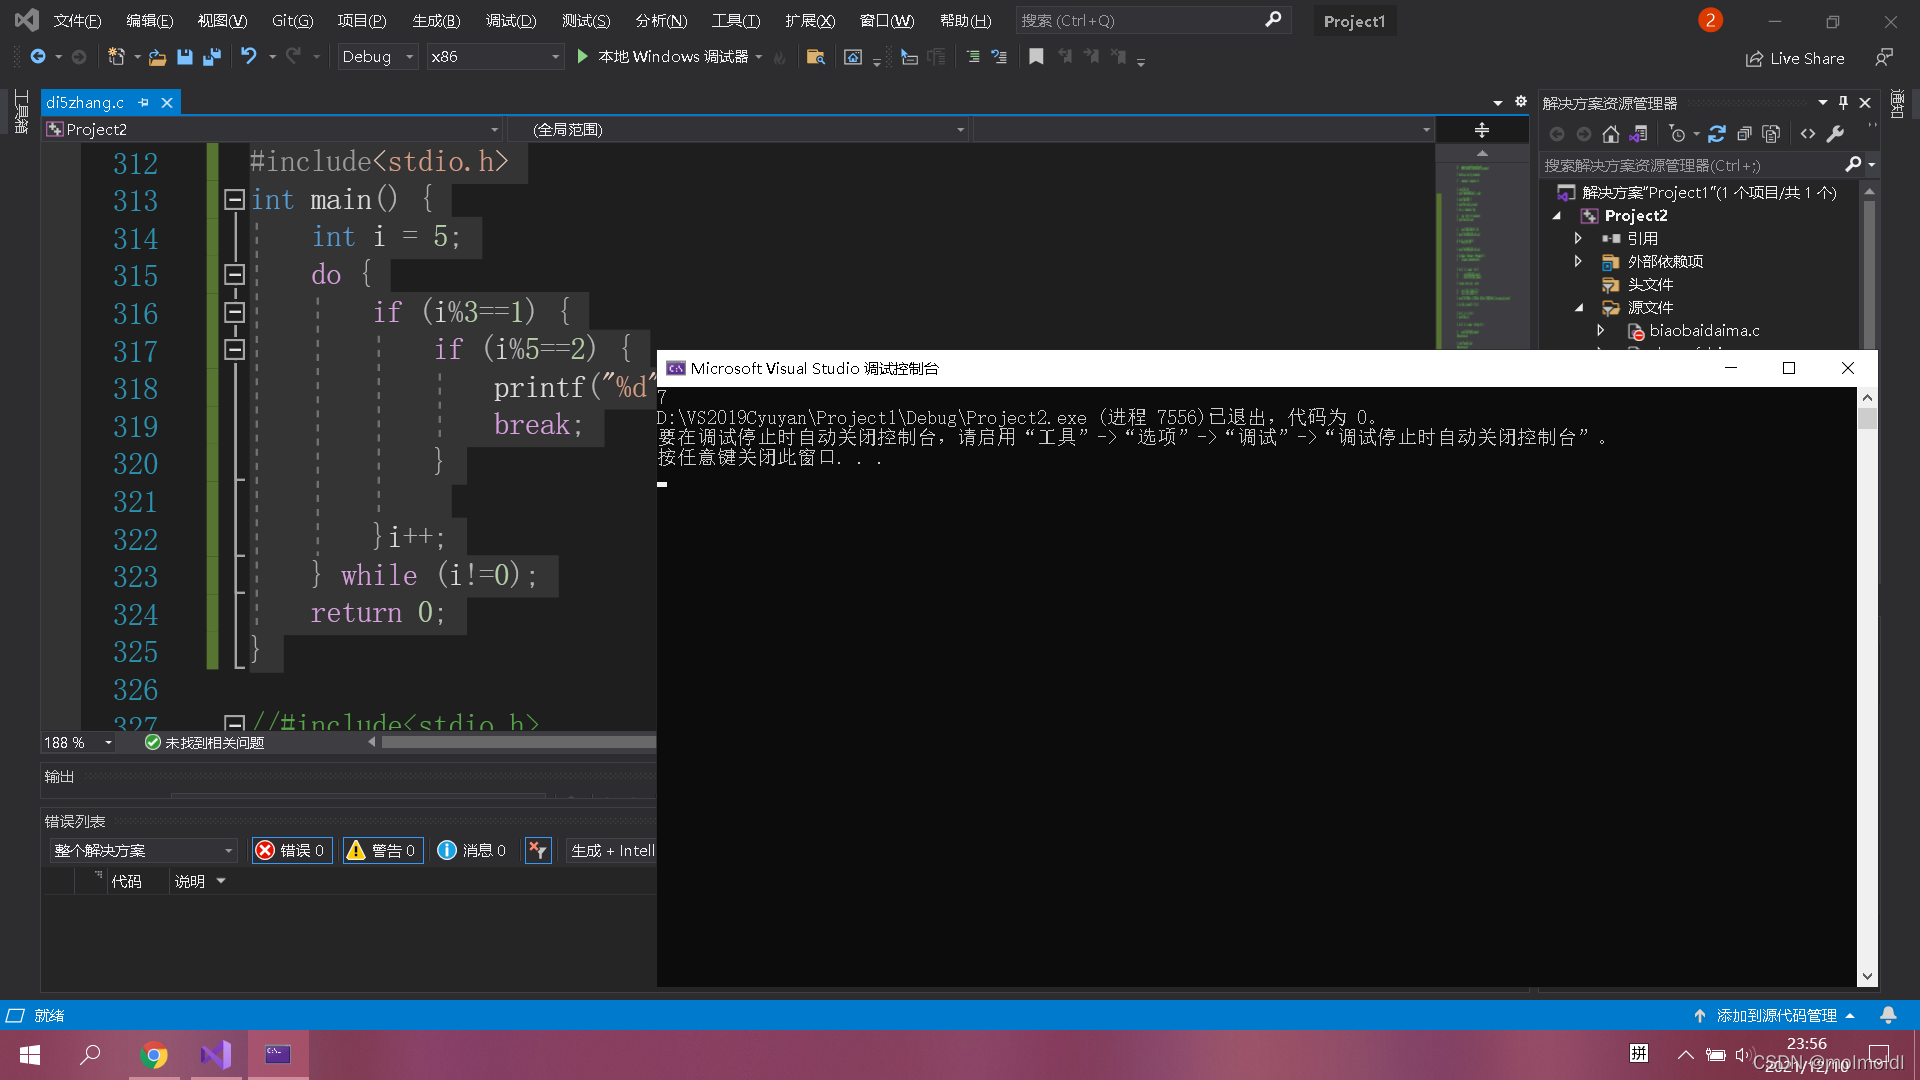Click the Undo arrow icon
Image resolution: width=1920 pixels, height=1080 pixels.
pyautogui.click(x=249, y=57)
